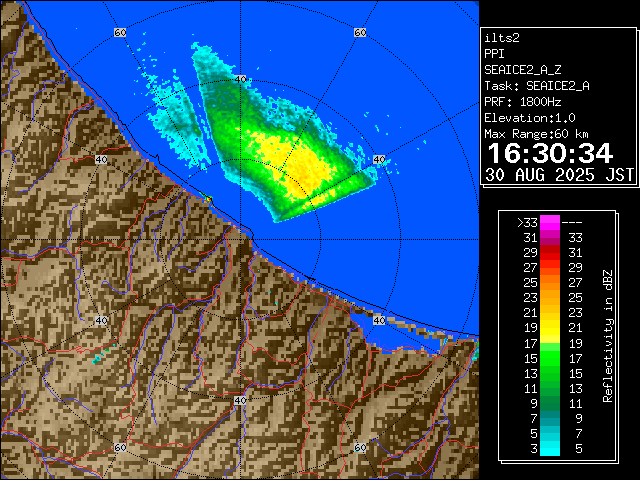640x480 pixels.
Task: Click the ilts2 radar site name
Action: coord(502,37)
